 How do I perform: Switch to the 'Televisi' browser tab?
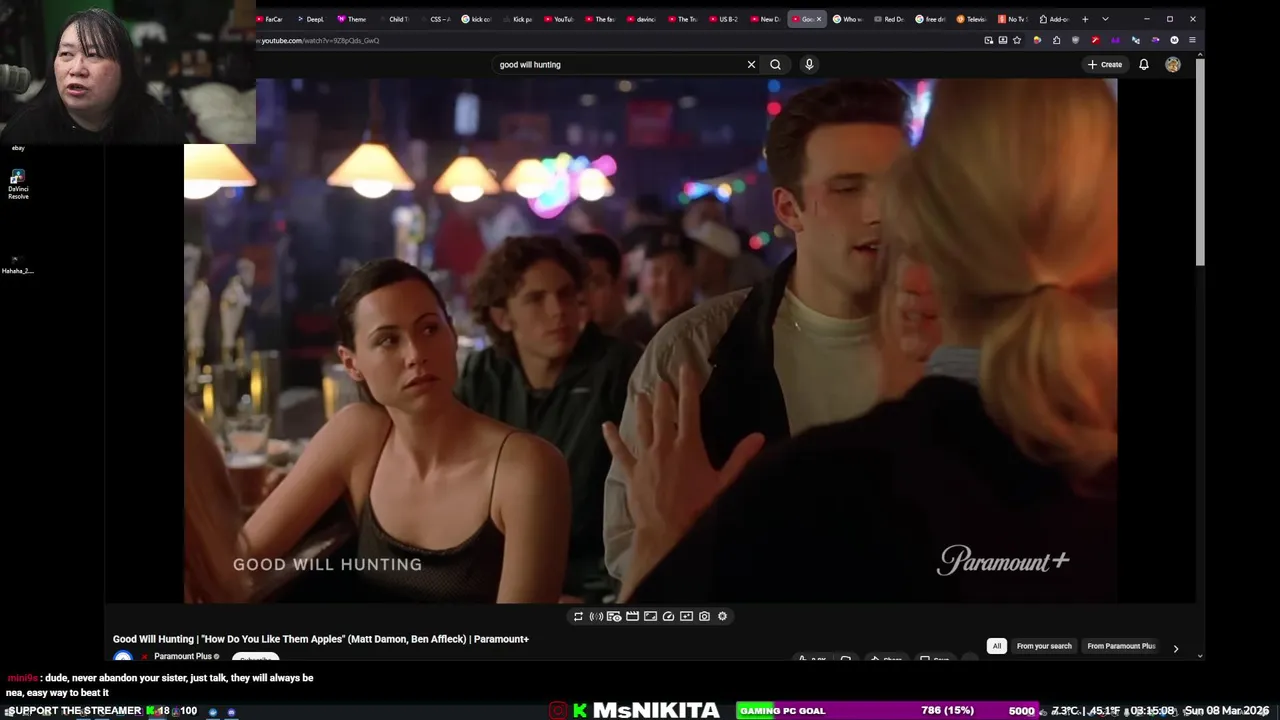click(972, 19)
